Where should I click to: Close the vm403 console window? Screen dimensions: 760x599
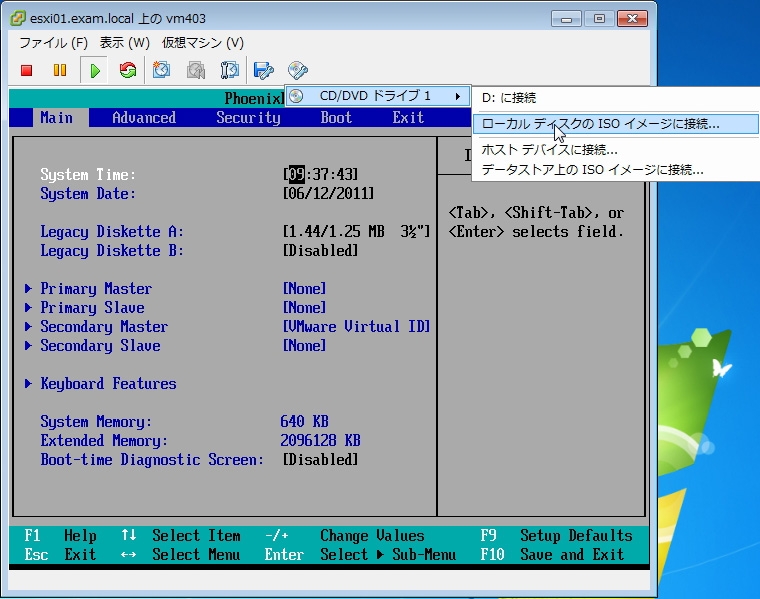(x=633, y=19)
